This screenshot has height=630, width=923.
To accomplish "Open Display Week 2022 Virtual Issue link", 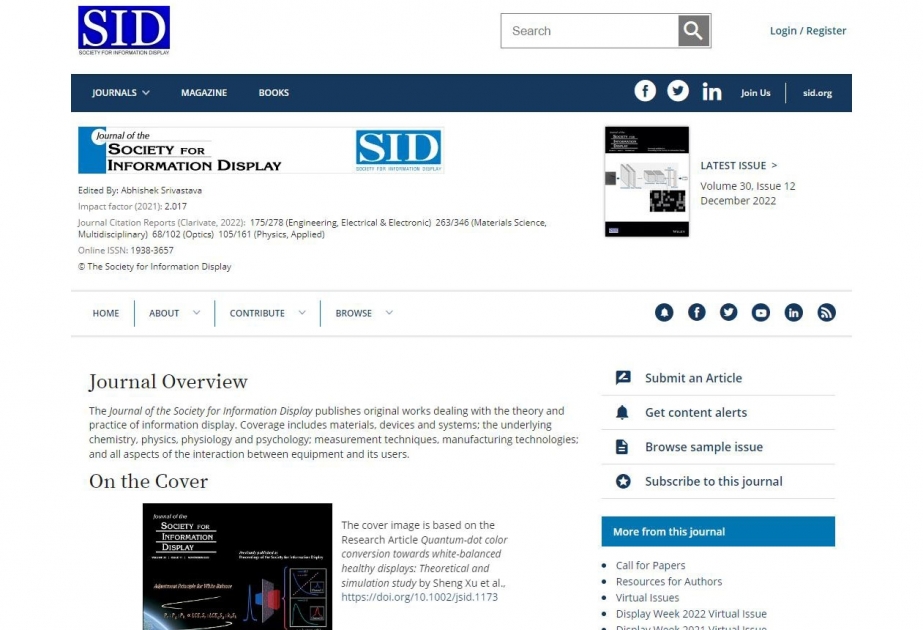I will (x=691, y=614).
